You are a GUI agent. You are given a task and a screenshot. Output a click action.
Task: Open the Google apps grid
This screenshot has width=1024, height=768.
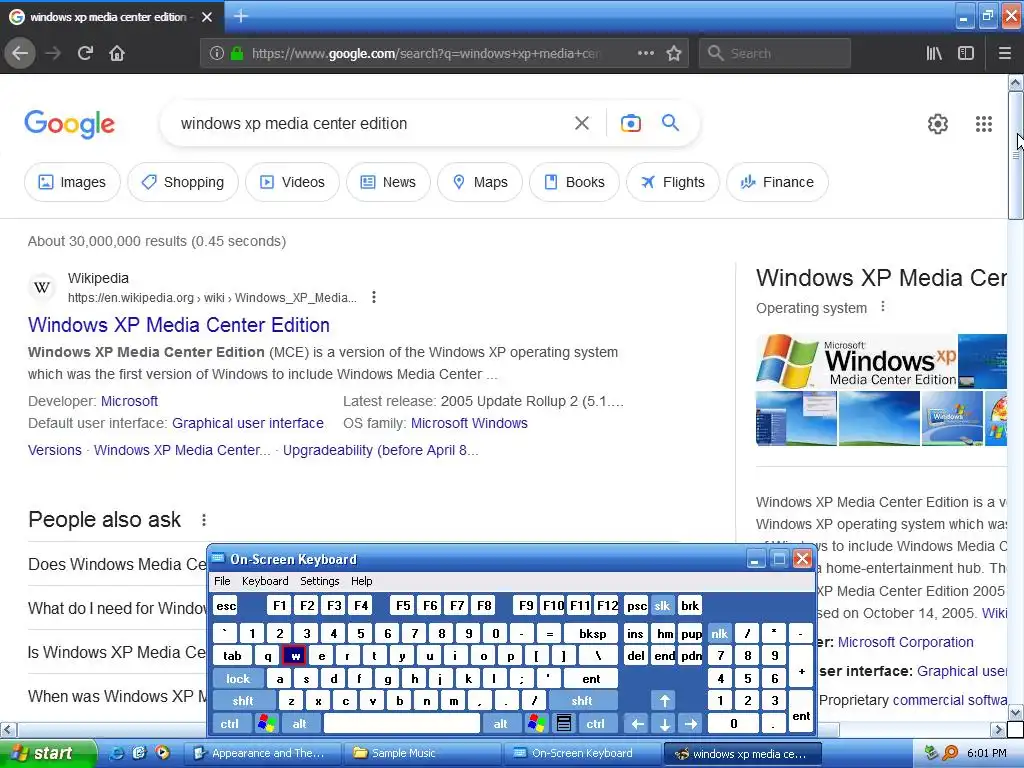pos(984,123)
